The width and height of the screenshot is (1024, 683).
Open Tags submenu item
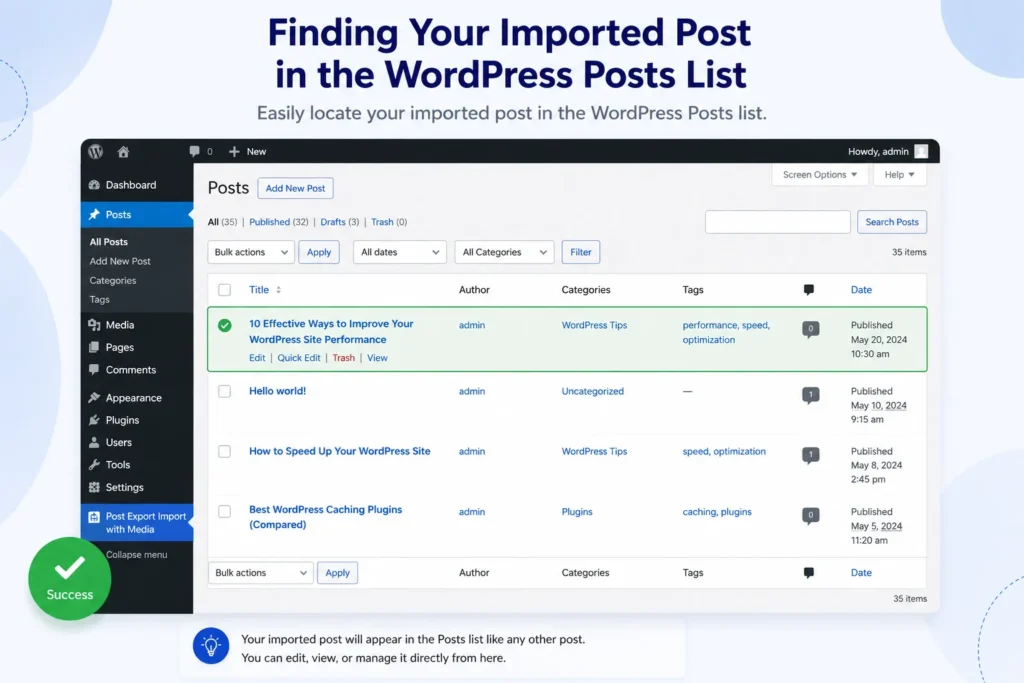(x=99, y=300)
